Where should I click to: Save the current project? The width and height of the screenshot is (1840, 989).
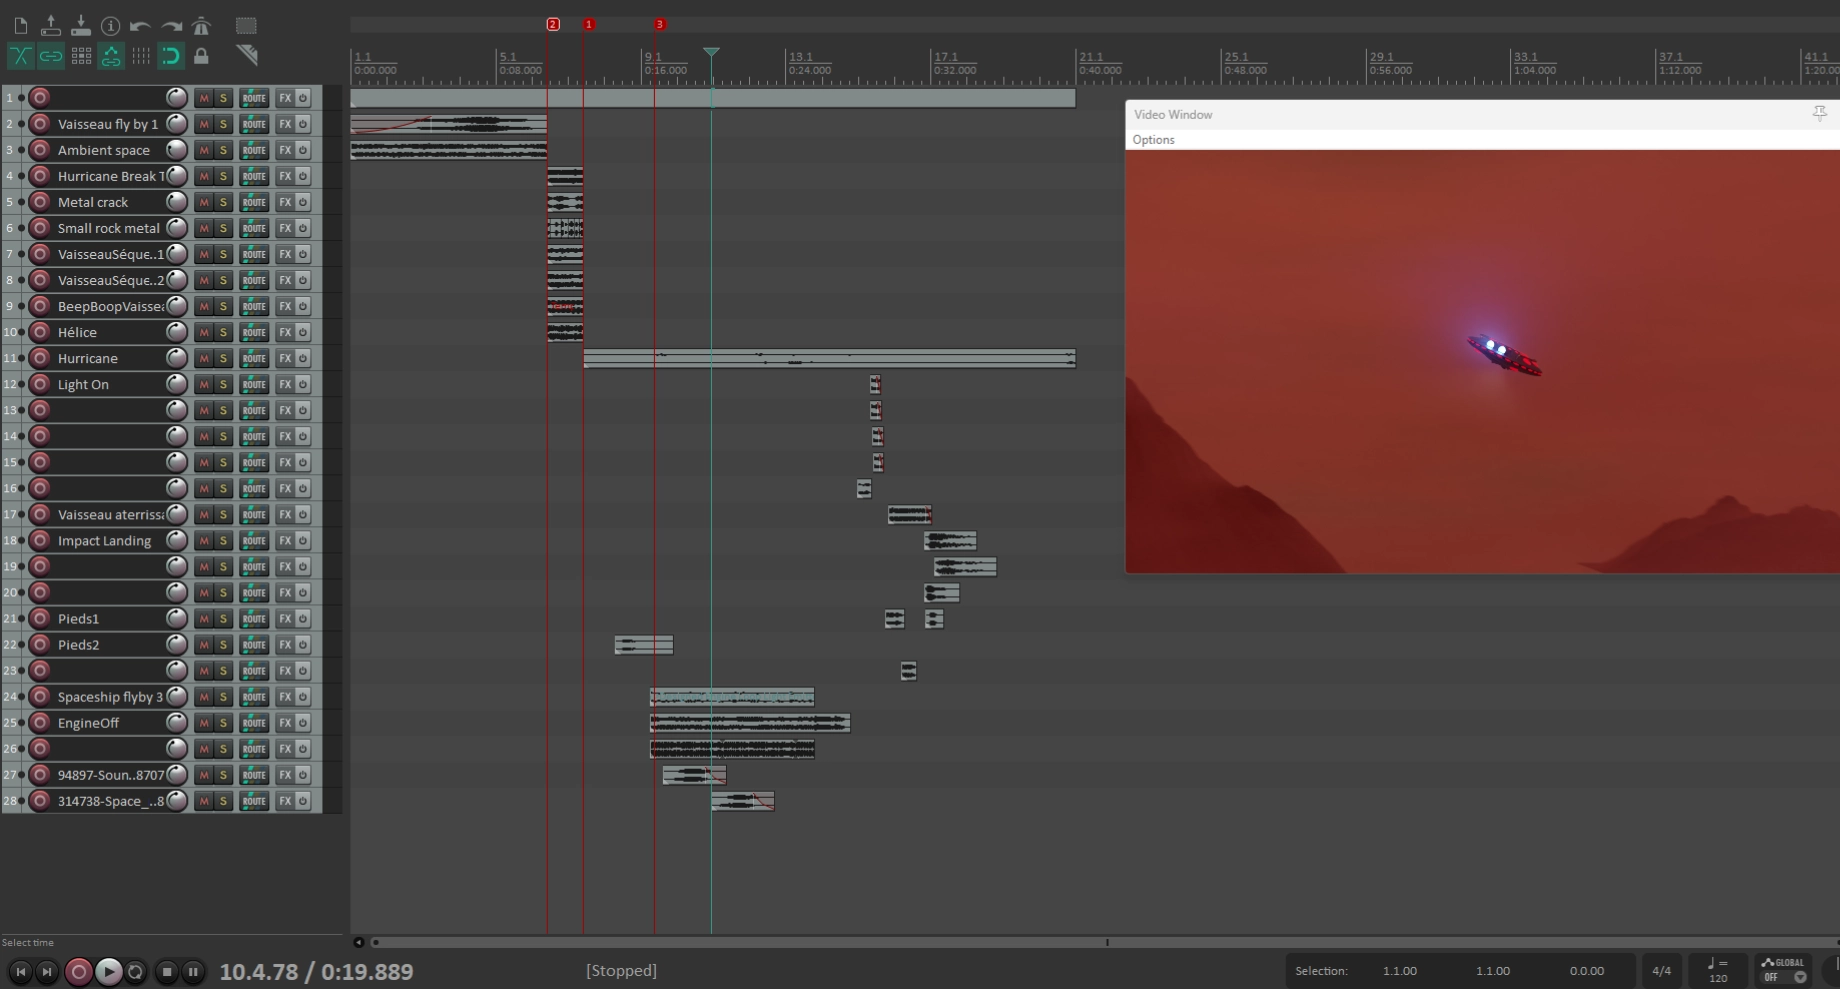point(81,26)
